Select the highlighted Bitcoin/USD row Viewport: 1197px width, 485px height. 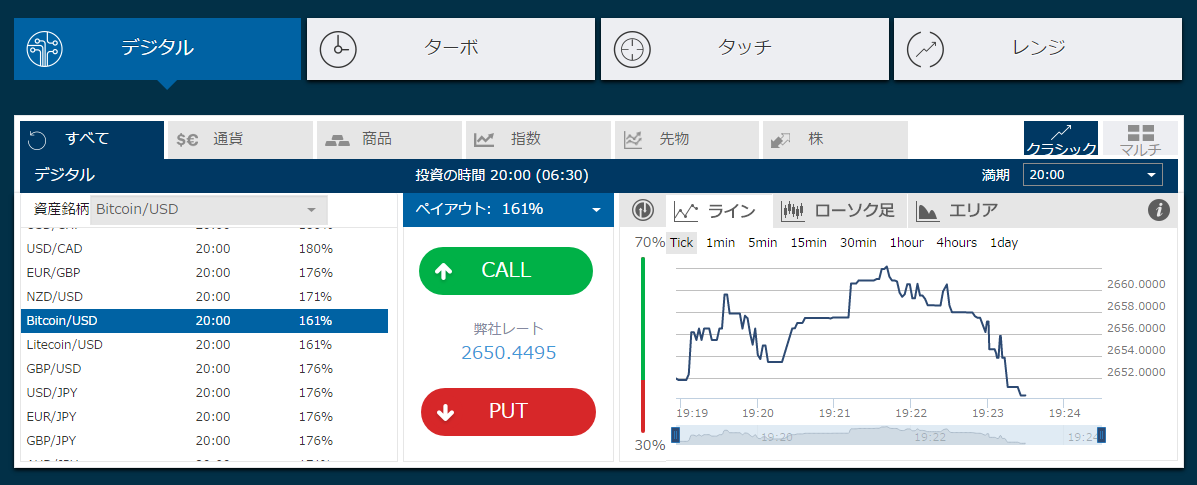click(204, 321)
